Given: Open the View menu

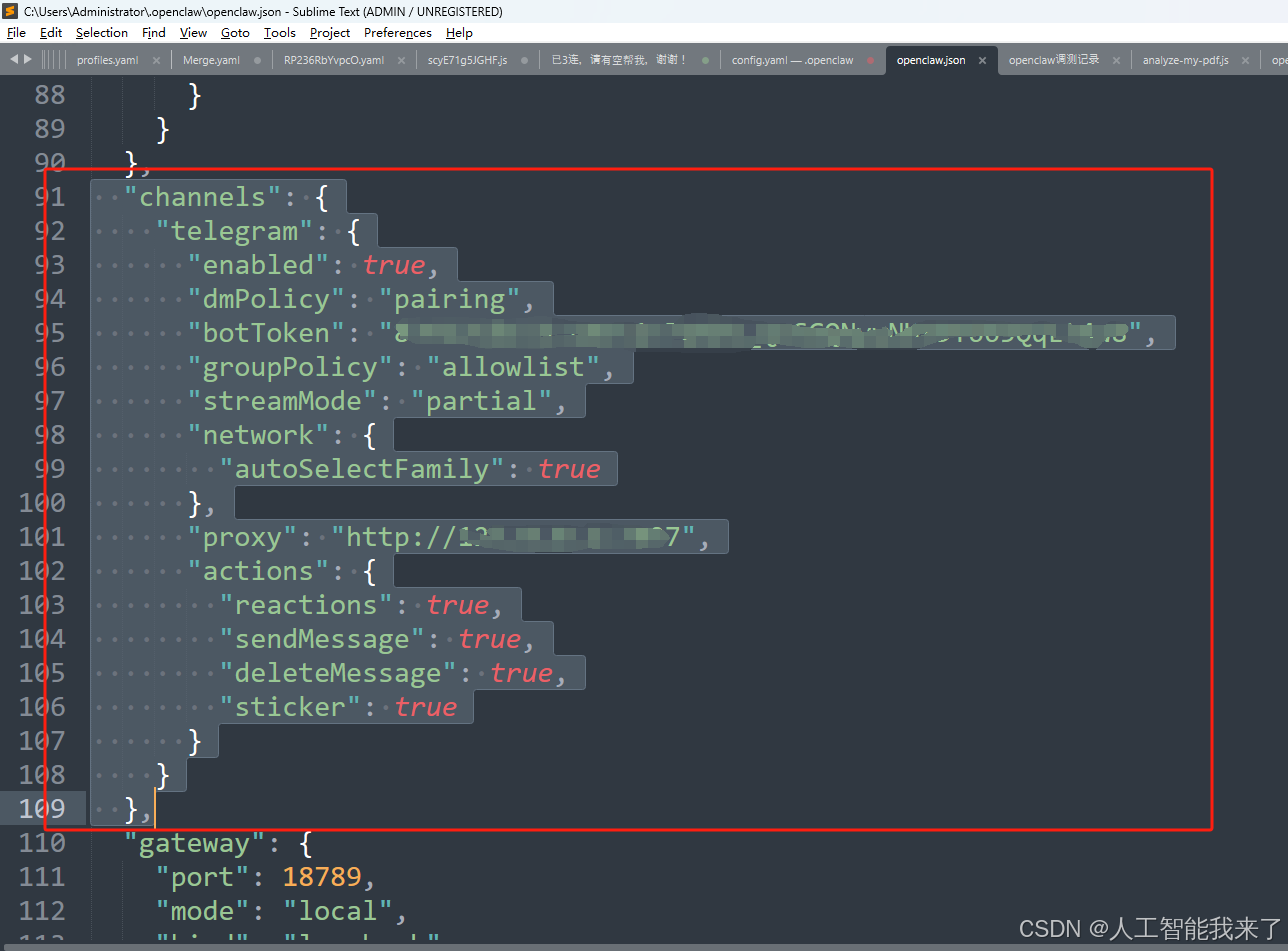Looking at the screenshot, I should [194, 33].
